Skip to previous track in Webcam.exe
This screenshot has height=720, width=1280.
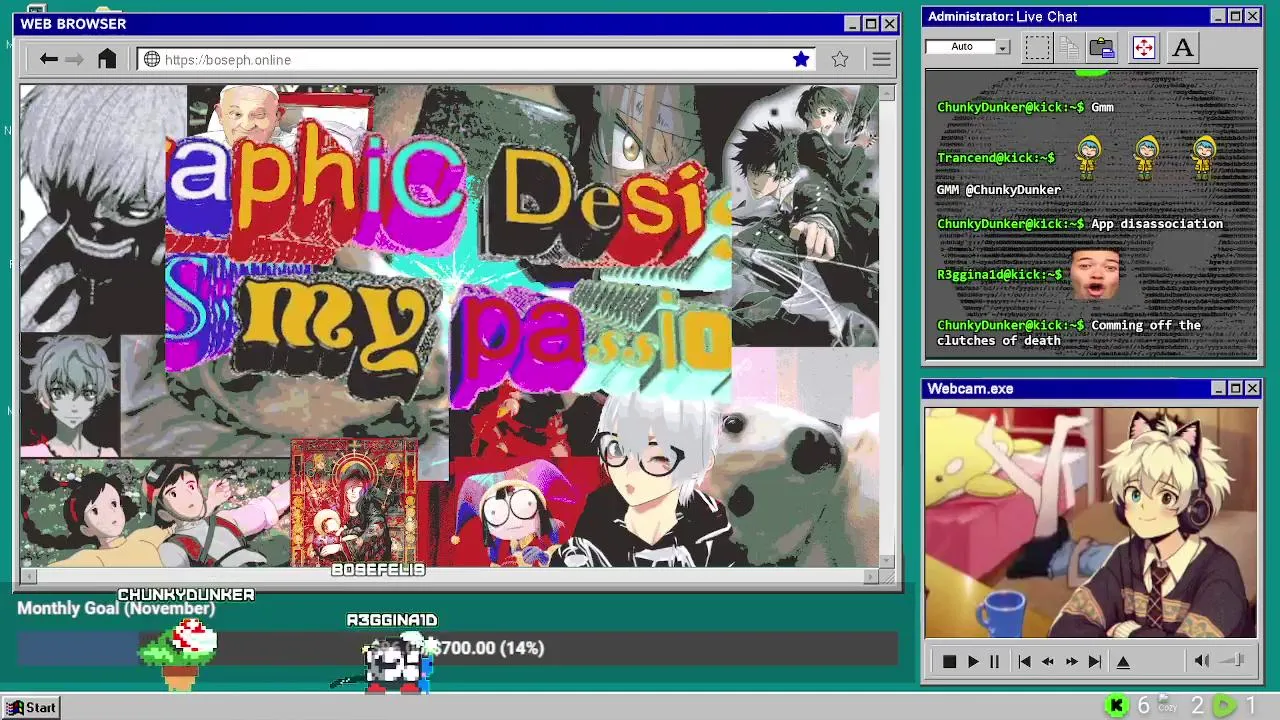[1024, 661]
